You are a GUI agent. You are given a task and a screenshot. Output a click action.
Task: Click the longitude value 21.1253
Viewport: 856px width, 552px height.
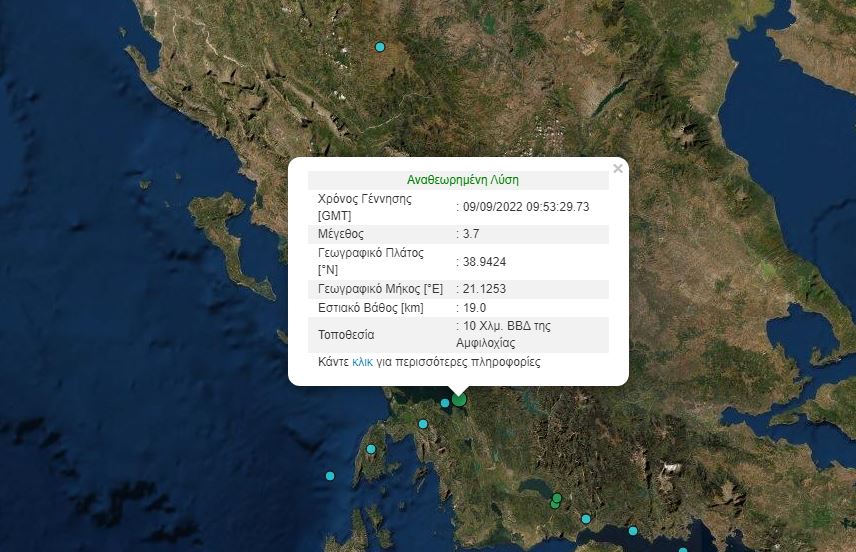486,289
